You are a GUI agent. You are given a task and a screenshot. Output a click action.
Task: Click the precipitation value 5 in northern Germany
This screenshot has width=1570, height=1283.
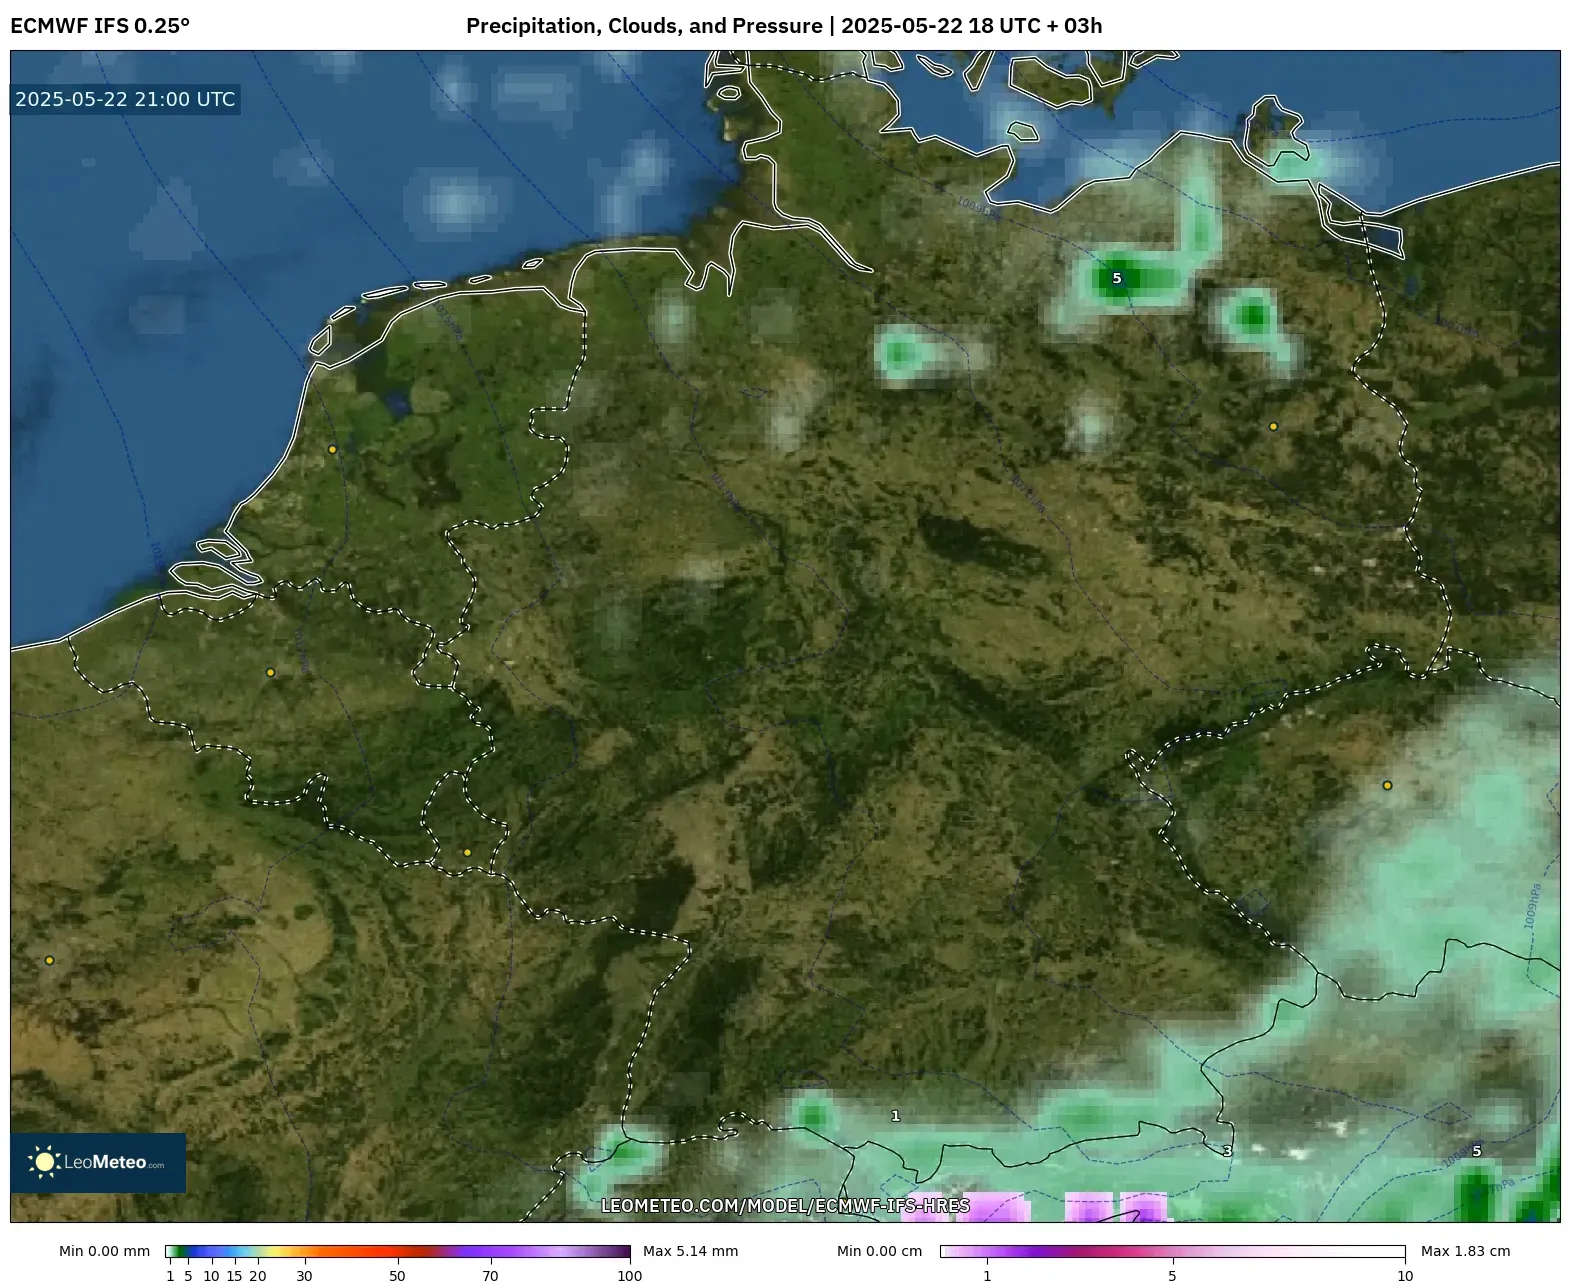1117,278
